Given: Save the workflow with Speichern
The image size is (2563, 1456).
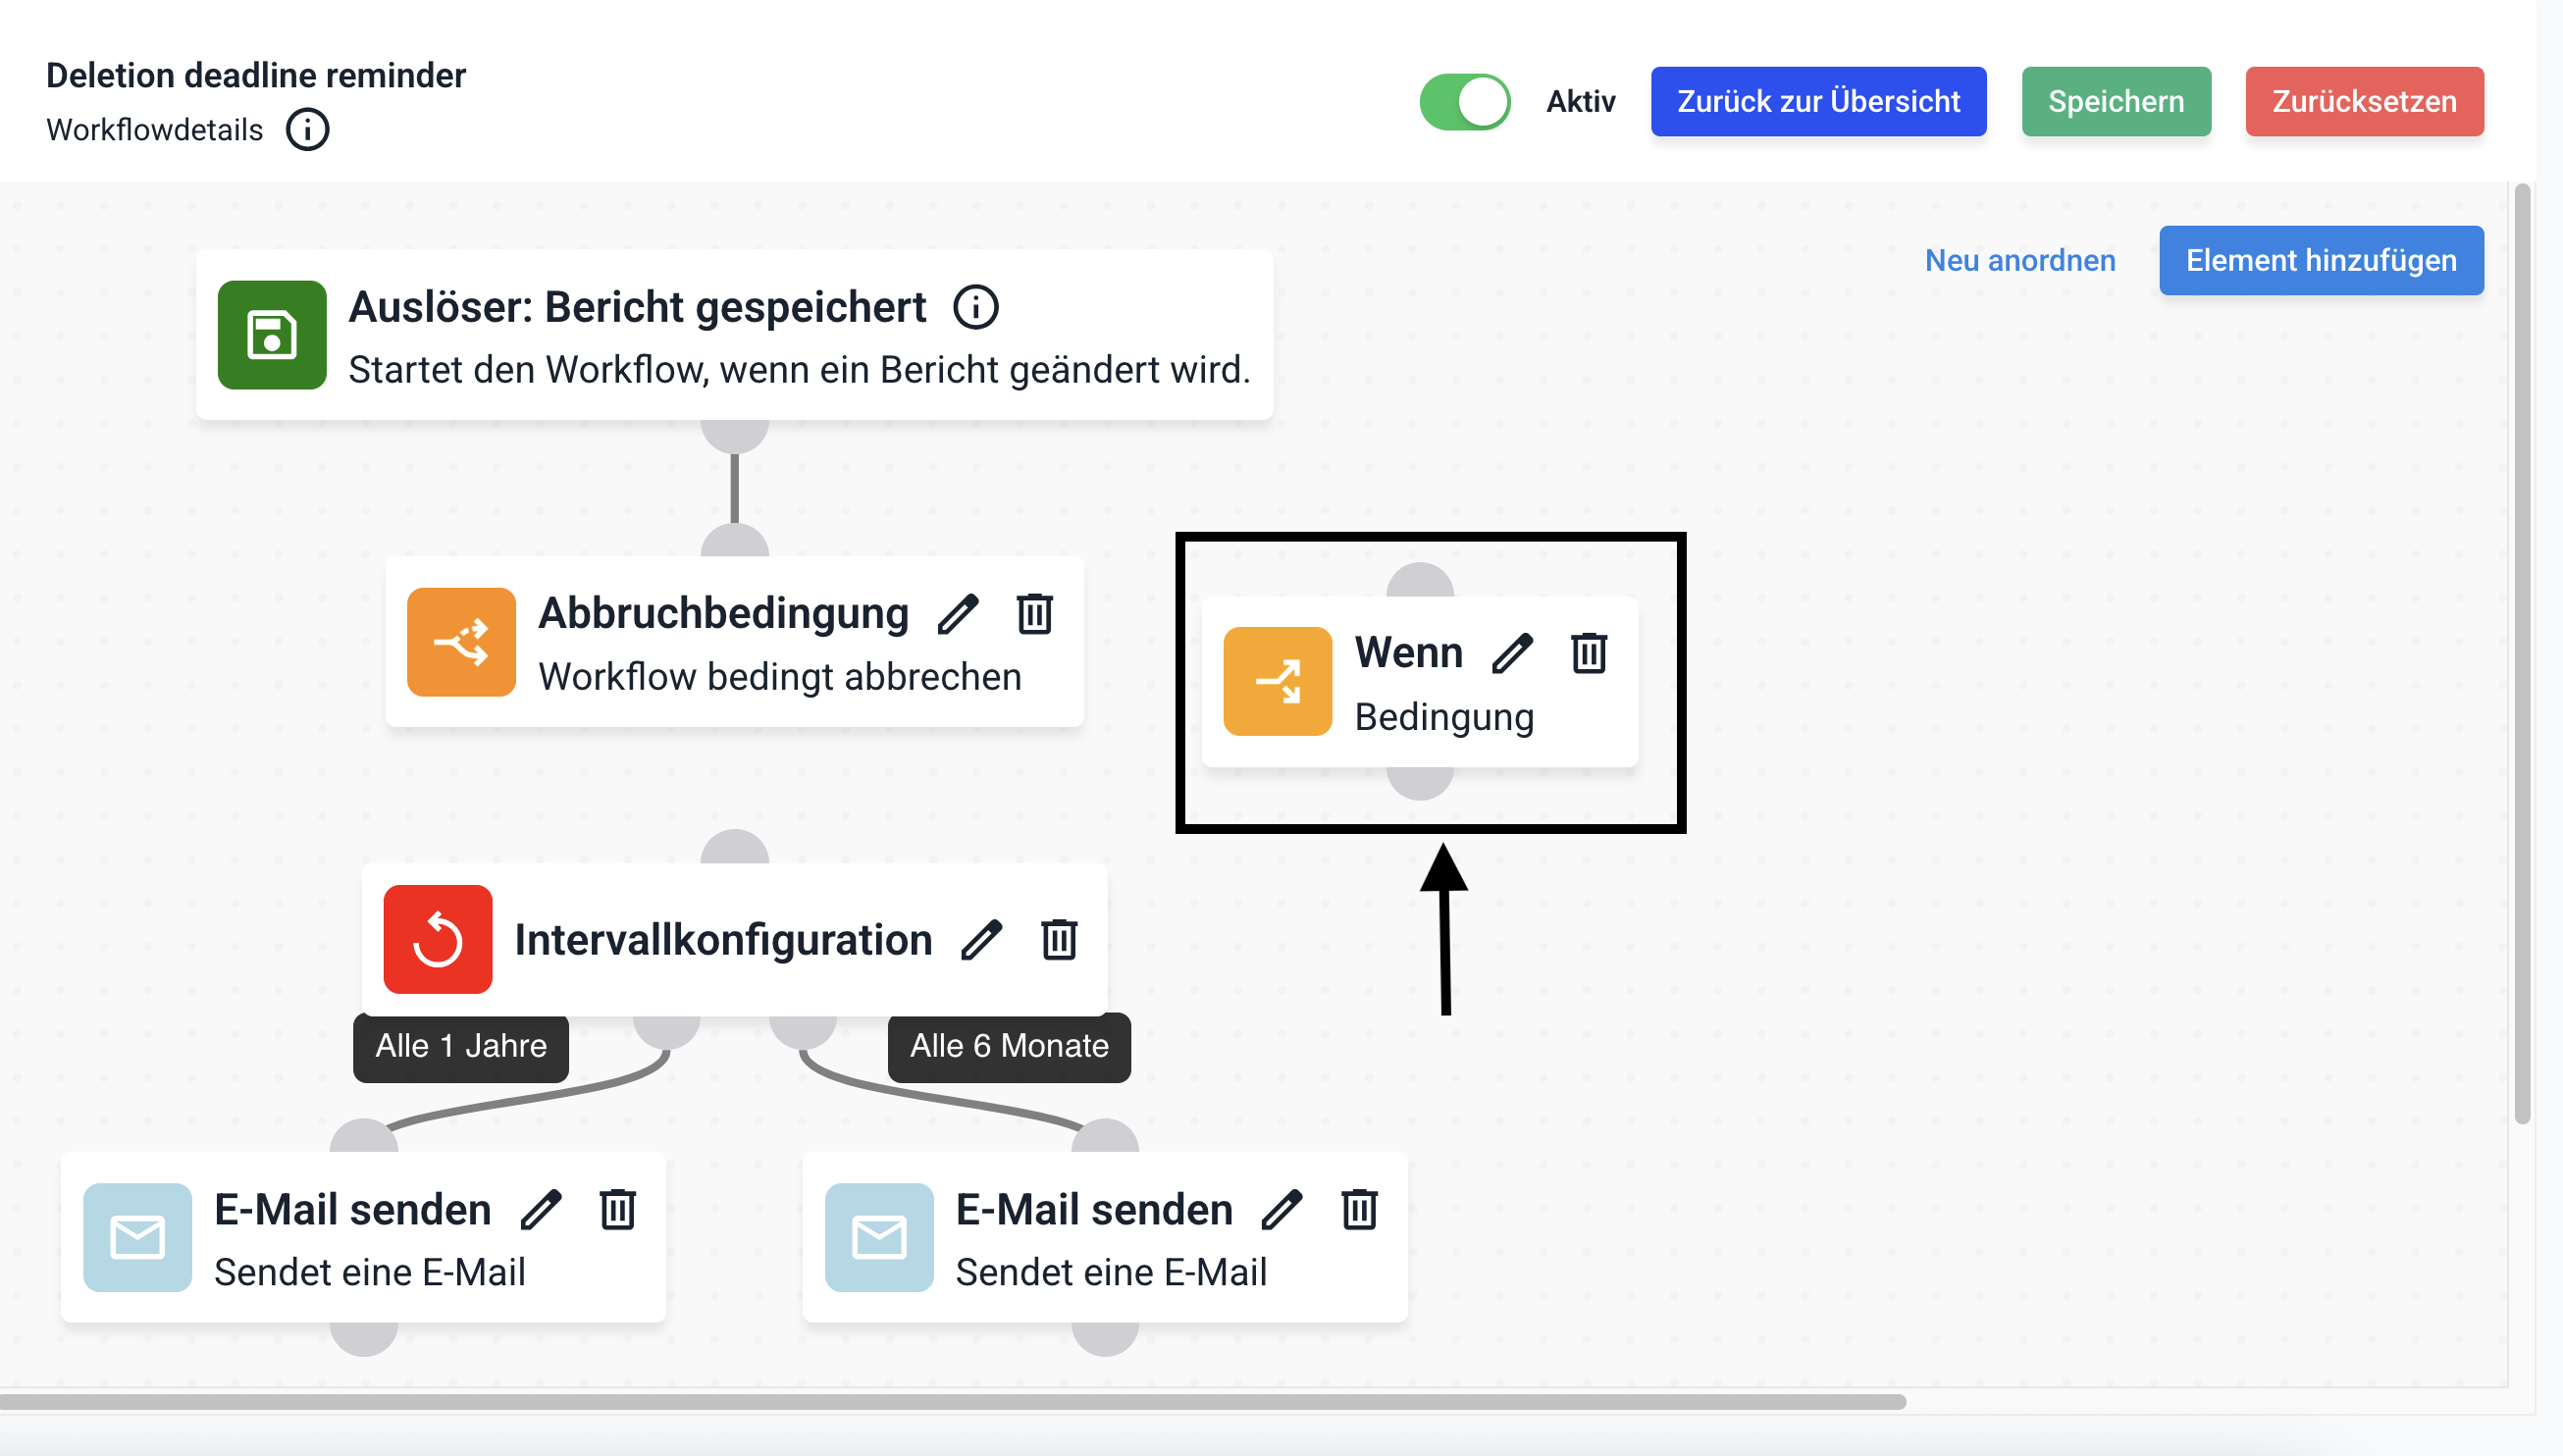Looking at the screenshot, I should (2115, 101).
